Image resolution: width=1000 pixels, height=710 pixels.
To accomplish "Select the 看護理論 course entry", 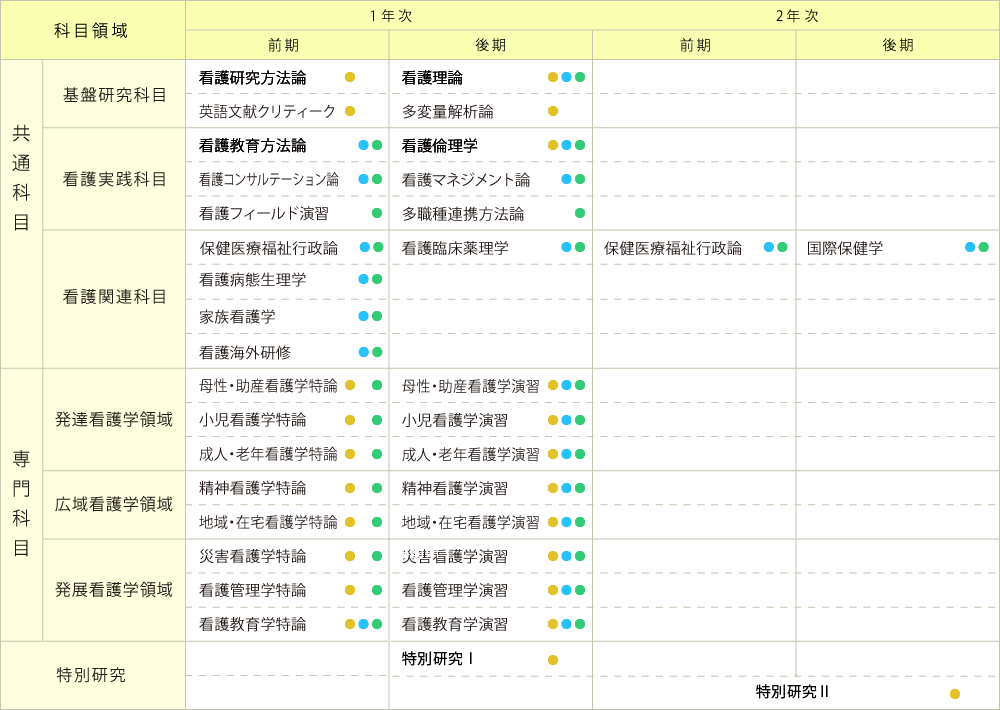I will click(x=432, y=78).
